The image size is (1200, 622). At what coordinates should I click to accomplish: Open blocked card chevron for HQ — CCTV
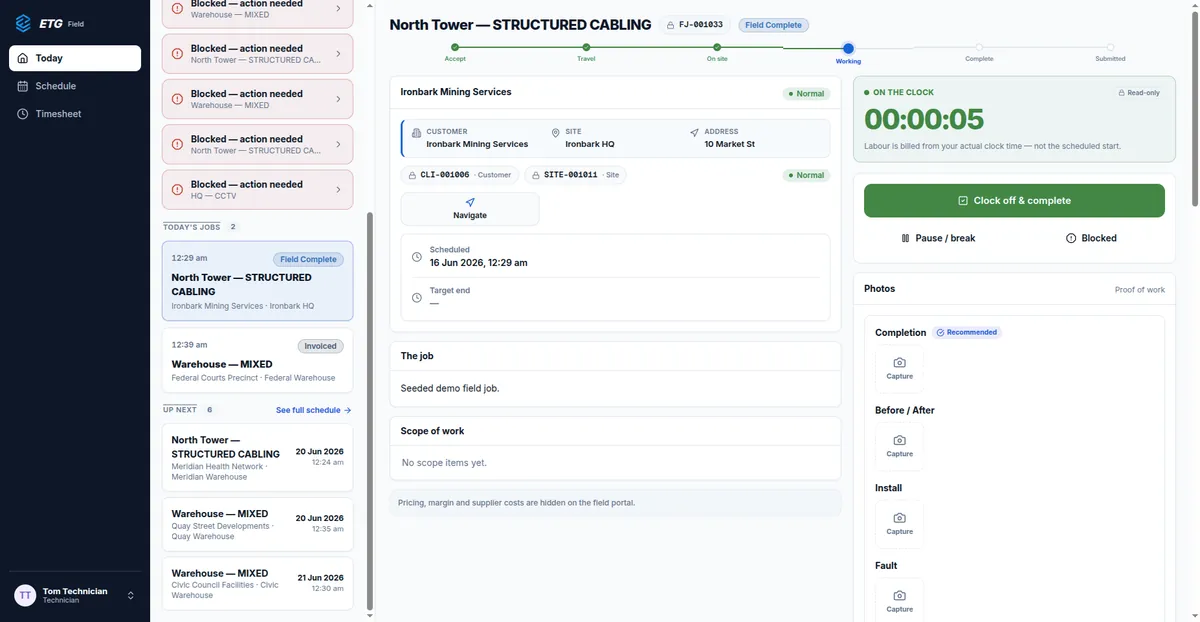click(338, 190)
